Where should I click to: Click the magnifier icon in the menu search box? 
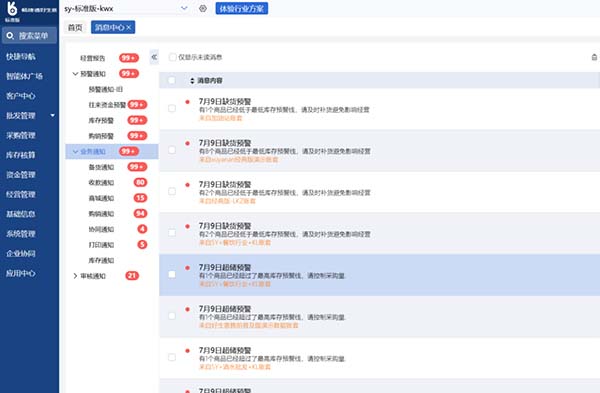10,36
